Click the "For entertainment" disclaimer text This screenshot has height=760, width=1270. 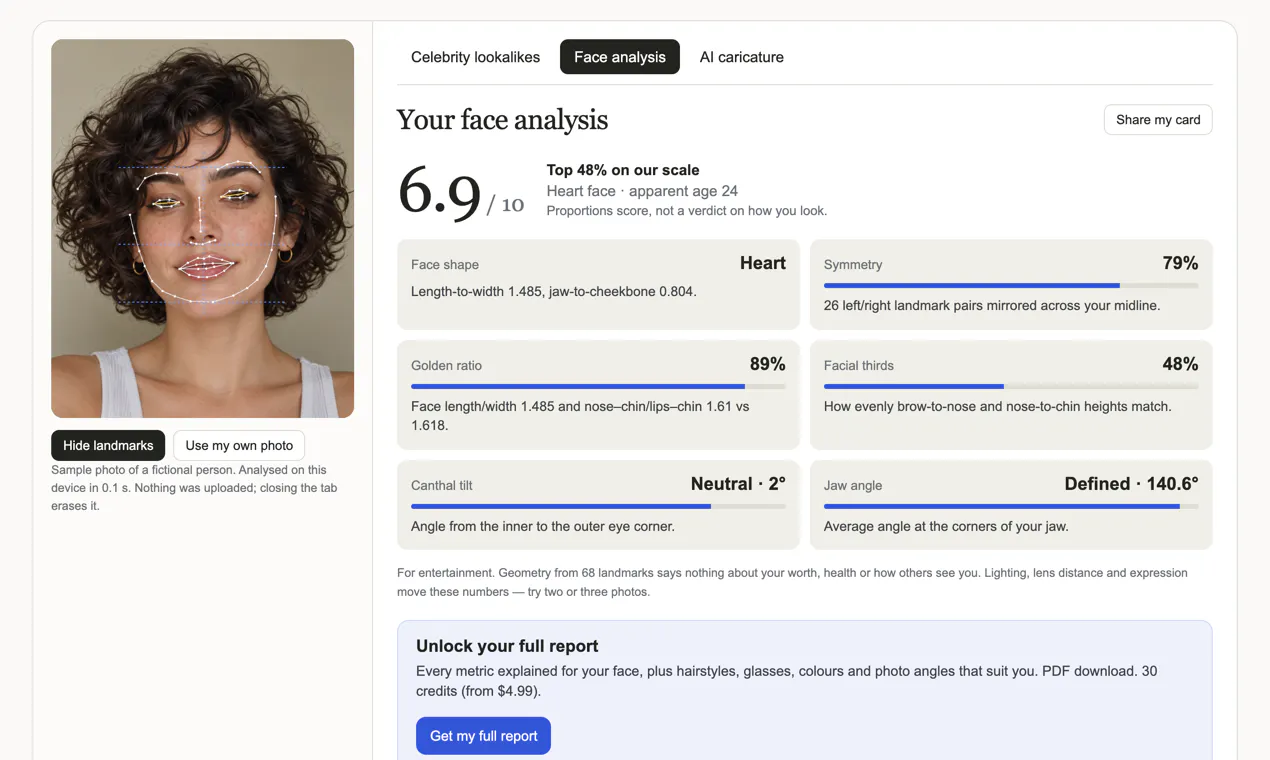[792, 582]
